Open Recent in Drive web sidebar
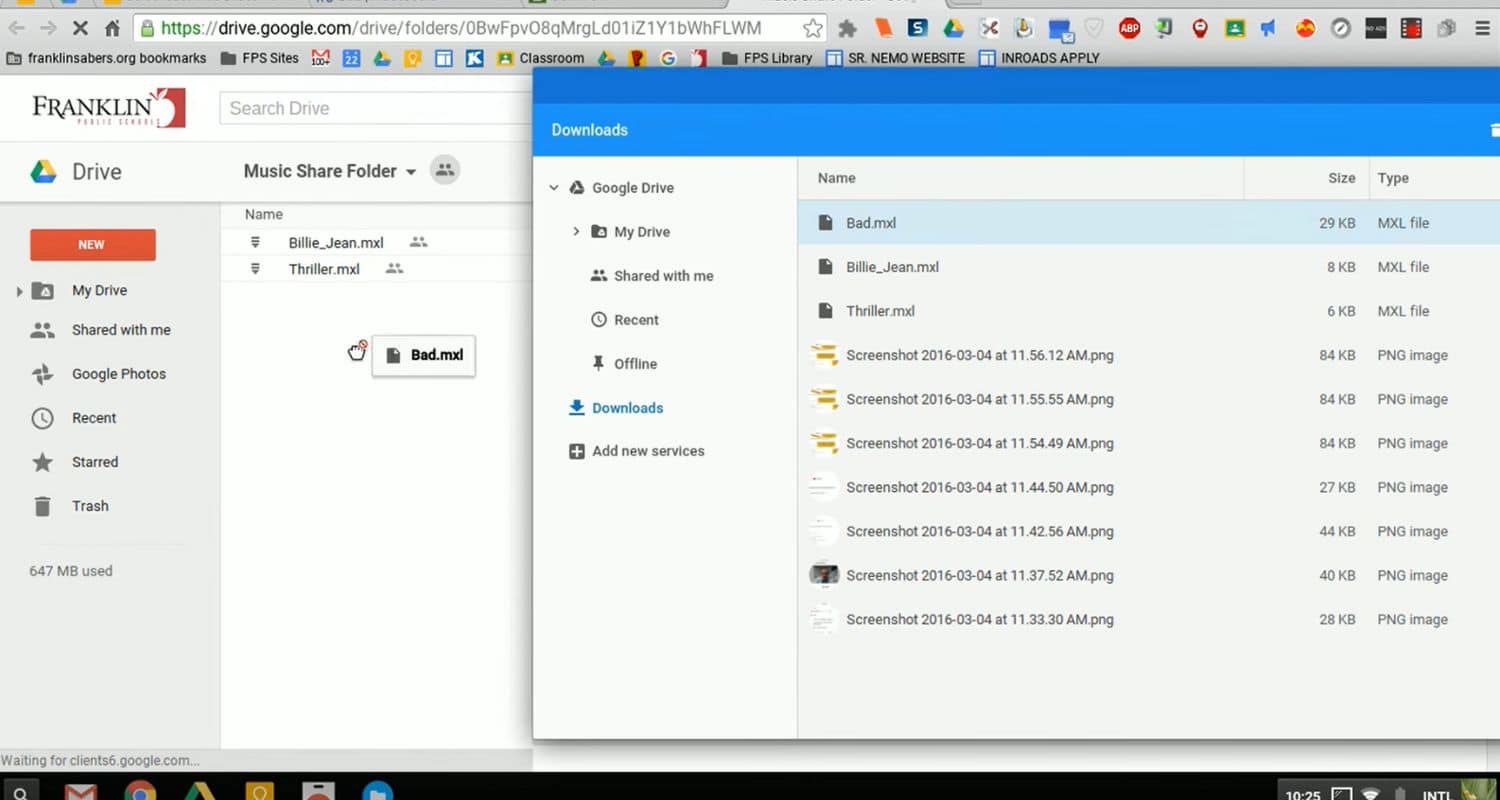Screen dimensions: 1500x800 coord(94,418)
